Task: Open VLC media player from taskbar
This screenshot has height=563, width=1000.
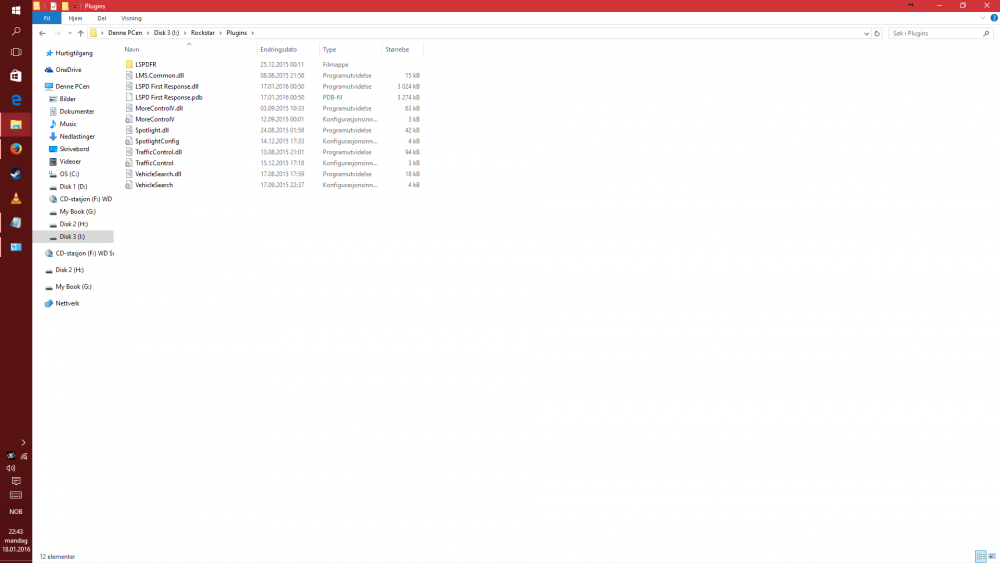Action: 16,198
